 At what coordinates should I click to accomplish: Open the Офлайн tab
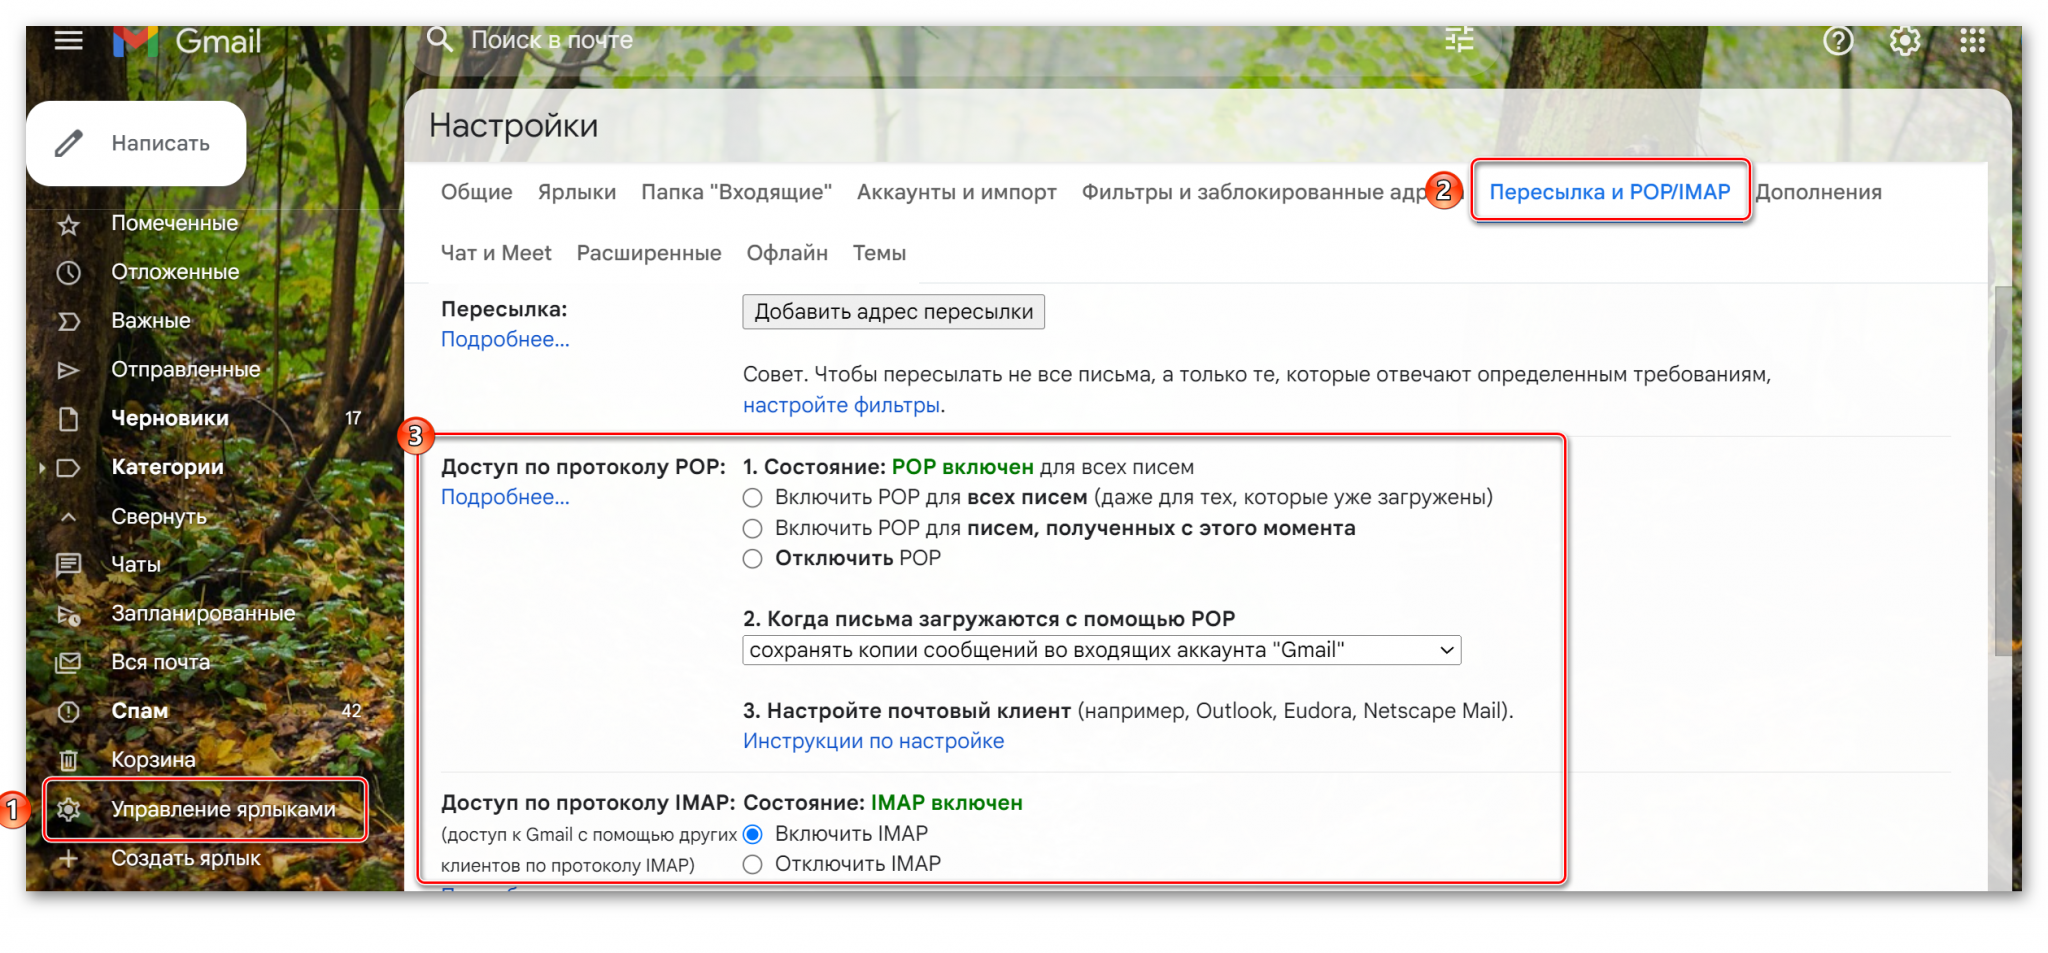click(x=787, y=253)
